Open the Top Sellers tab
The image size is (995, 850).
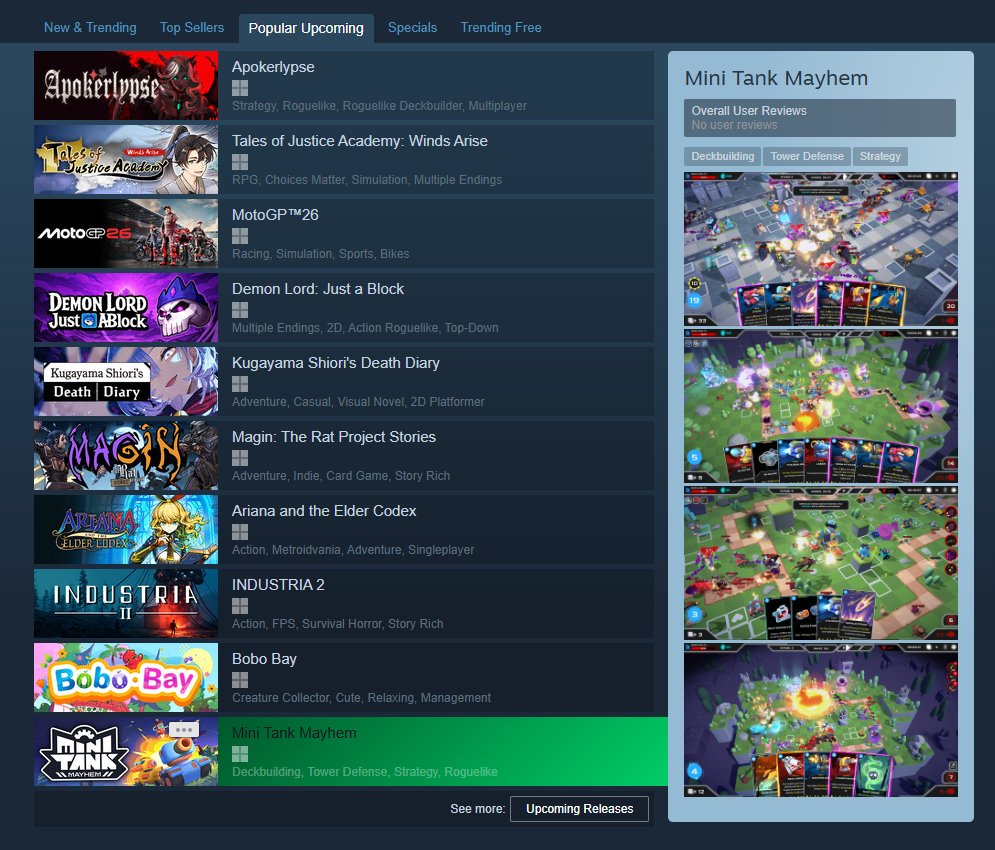(x=192, y=28)
